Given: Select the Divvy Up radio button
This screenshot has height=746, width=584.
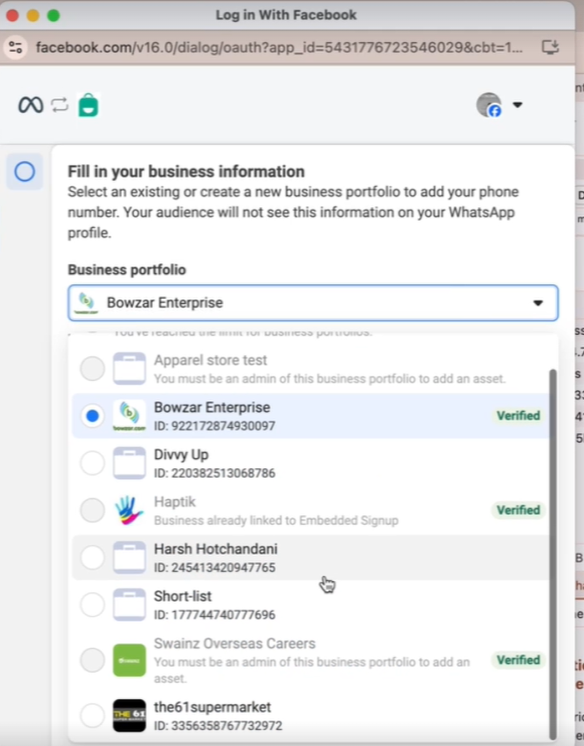Looking at the screenshot, I should click(x=92, y=463).
